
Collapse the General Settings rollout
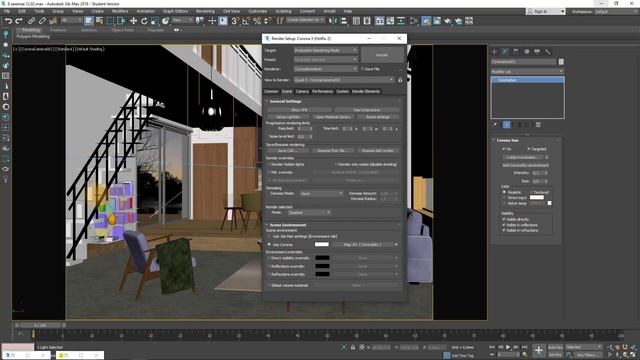click(x=285, y=101)
